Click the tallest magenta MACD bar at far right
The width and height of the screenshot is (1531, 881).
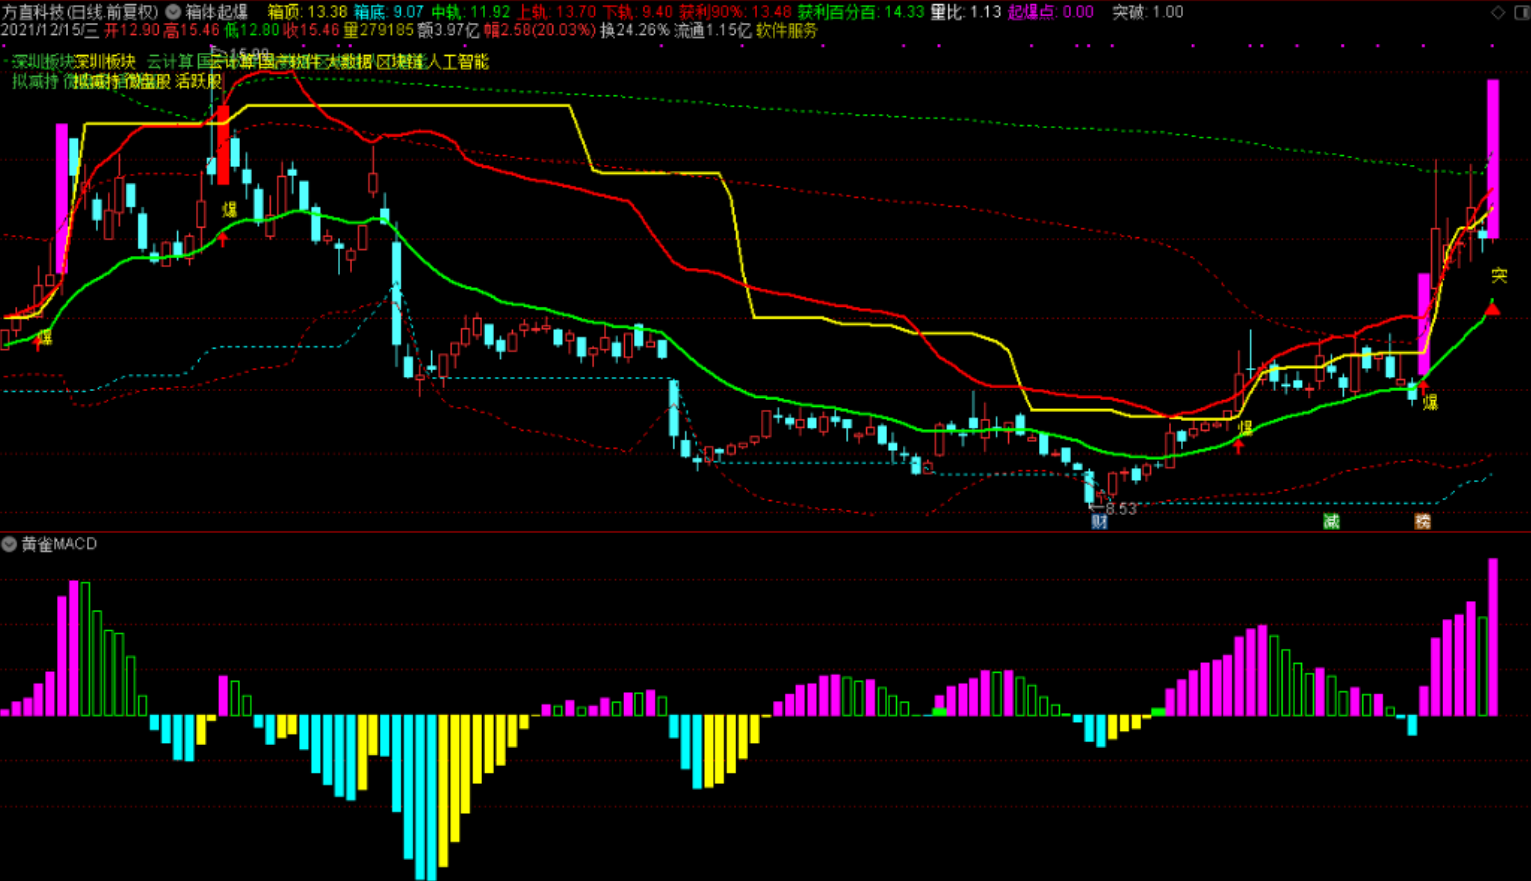pos(1493,637)
